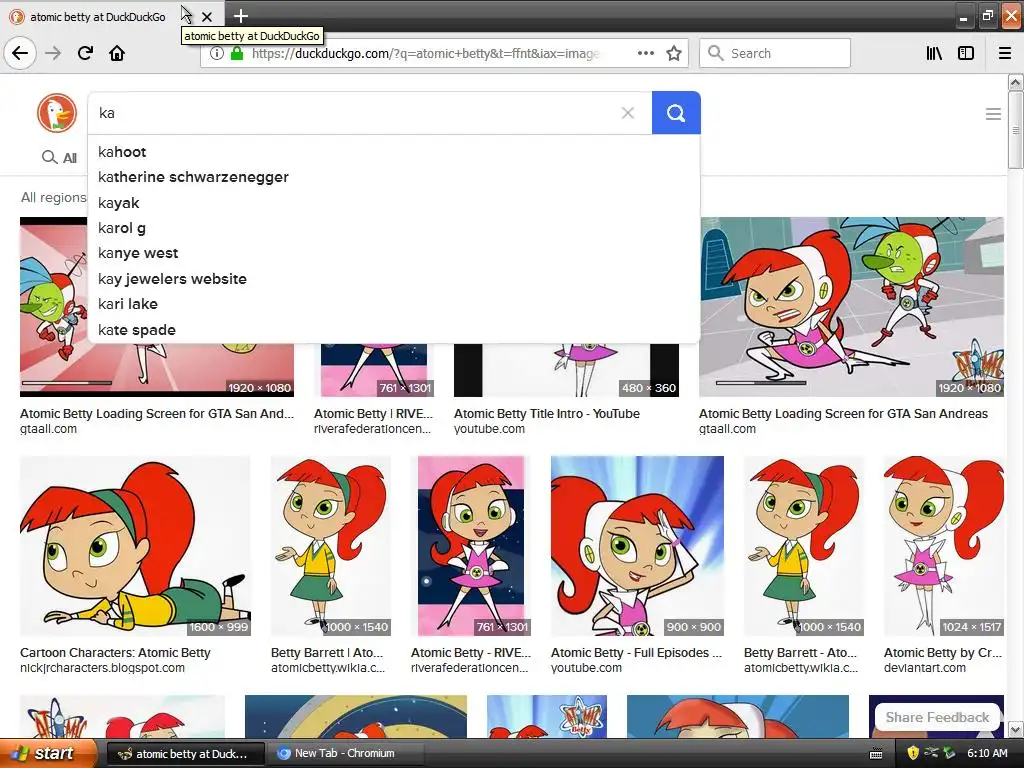Select the atomic betty browser tab

click(98, 16)
